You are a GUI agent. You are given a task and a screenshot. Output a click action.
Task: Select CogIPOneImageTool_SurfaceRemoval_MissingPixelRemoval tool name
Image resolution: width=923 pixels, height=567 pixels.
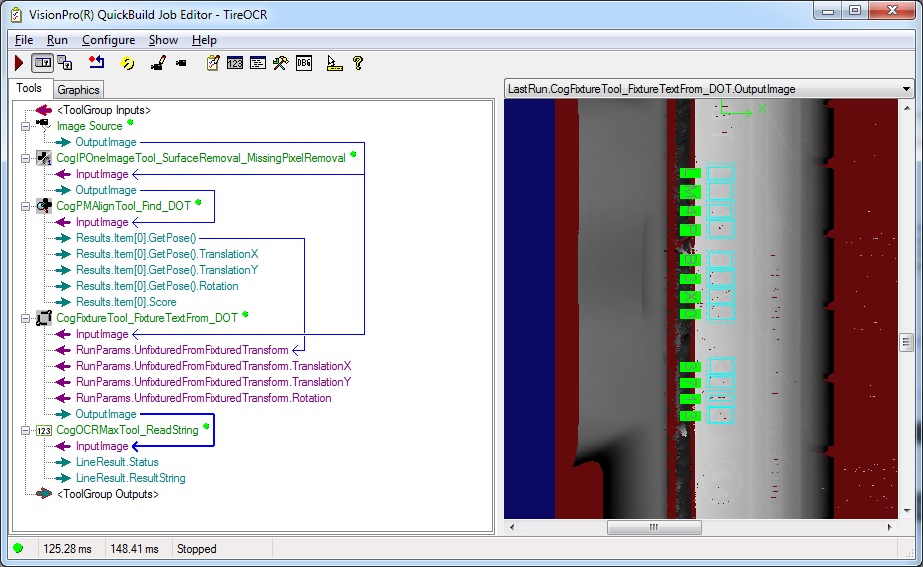point(201,158)
